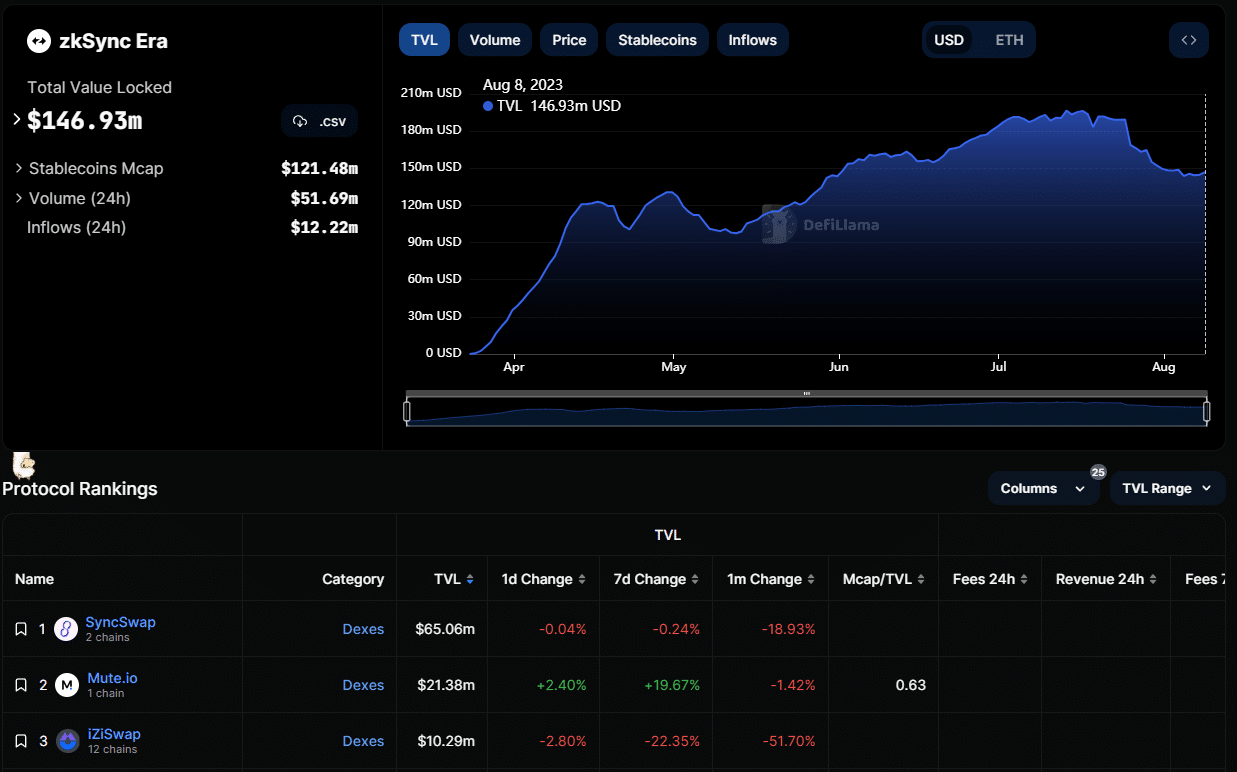This screenshot has height=772, width=1237.
Task: Toggle the TVL chart metric
Action: [424, 40]
